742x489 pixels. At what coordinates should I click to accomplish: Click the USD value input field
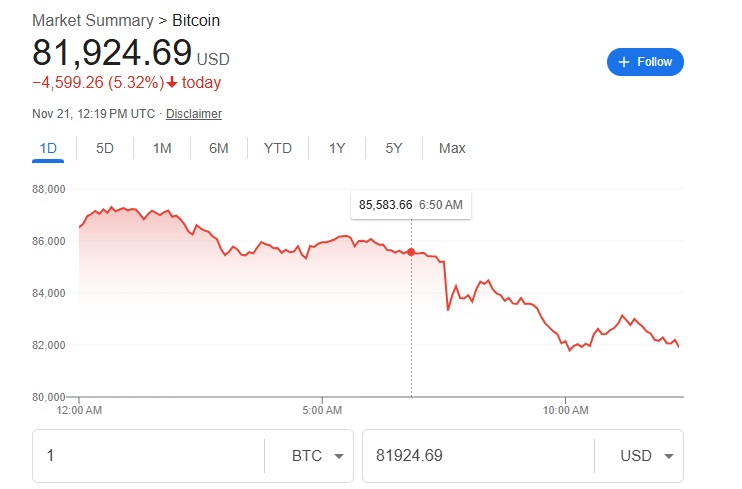[x=475, y=456]
